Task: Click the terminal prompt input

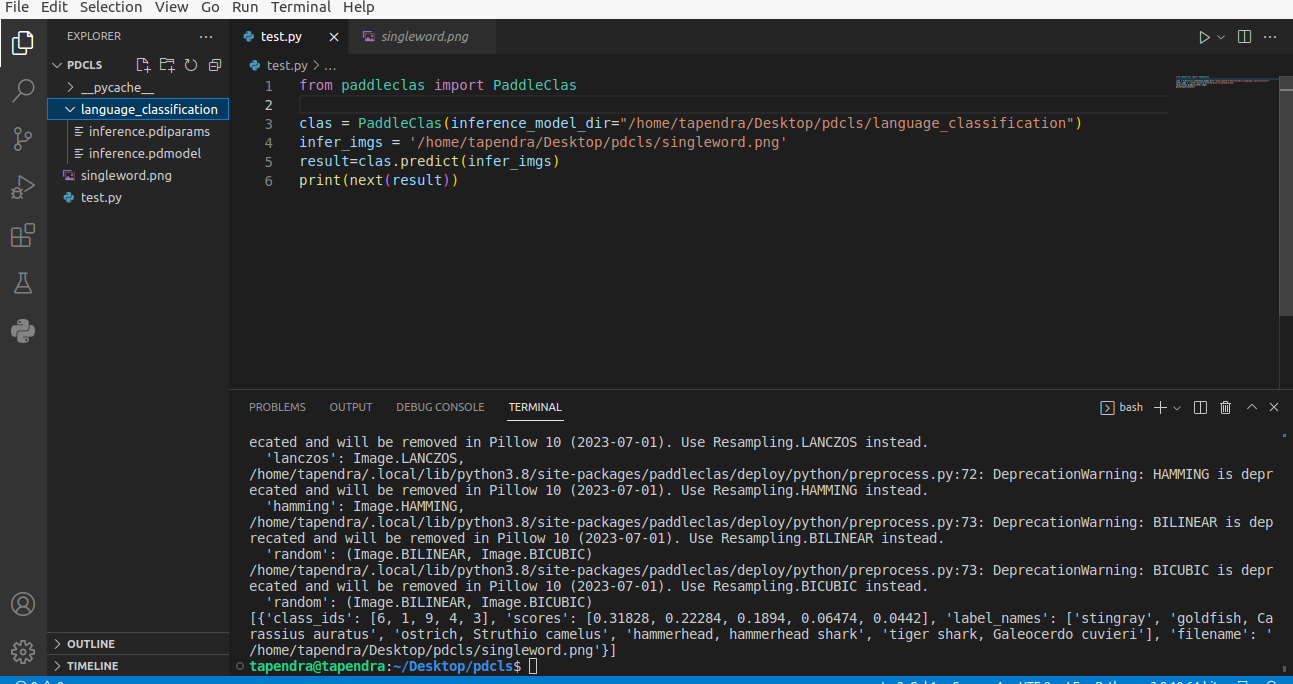Action: click(533, 666)
